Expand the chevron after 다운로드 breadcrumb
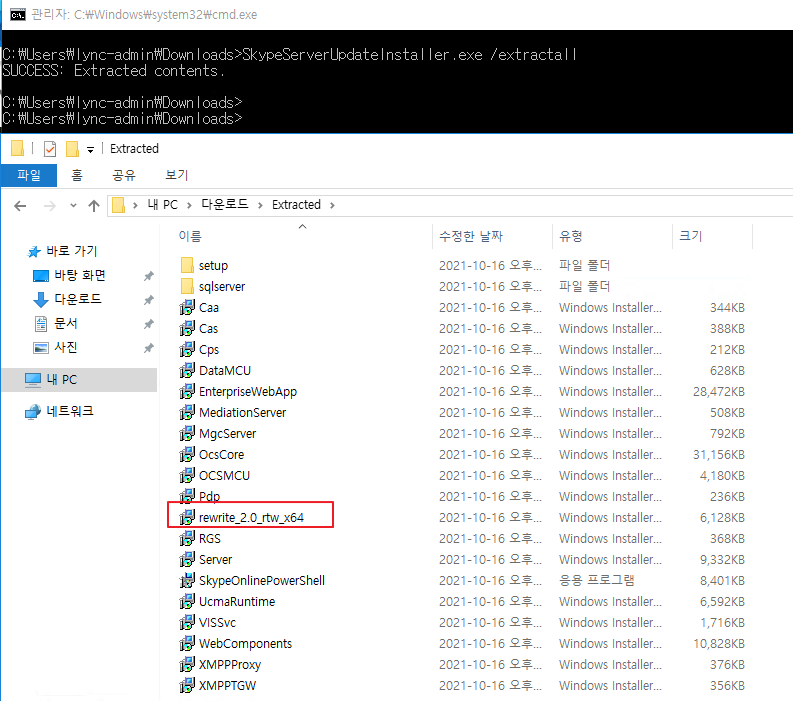This screenshot has width=793, height=701. tap(260, 205)
